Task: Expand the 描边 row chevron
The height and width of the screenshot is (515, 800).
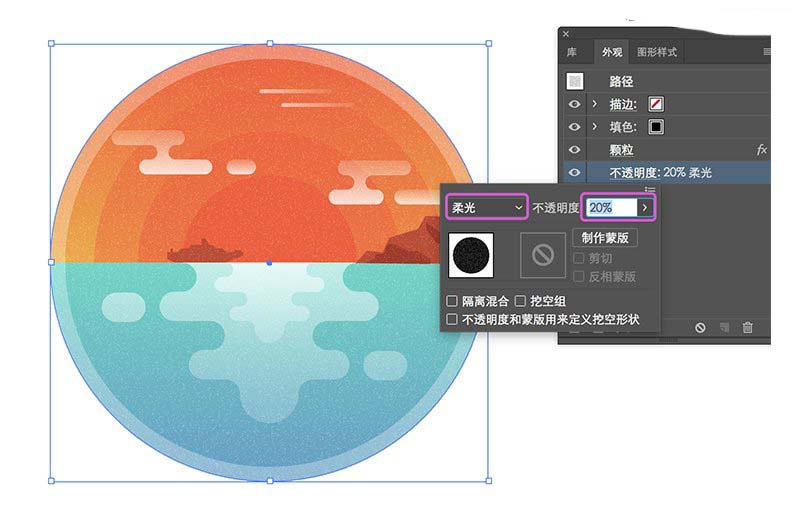Action: tap(594, 104)
